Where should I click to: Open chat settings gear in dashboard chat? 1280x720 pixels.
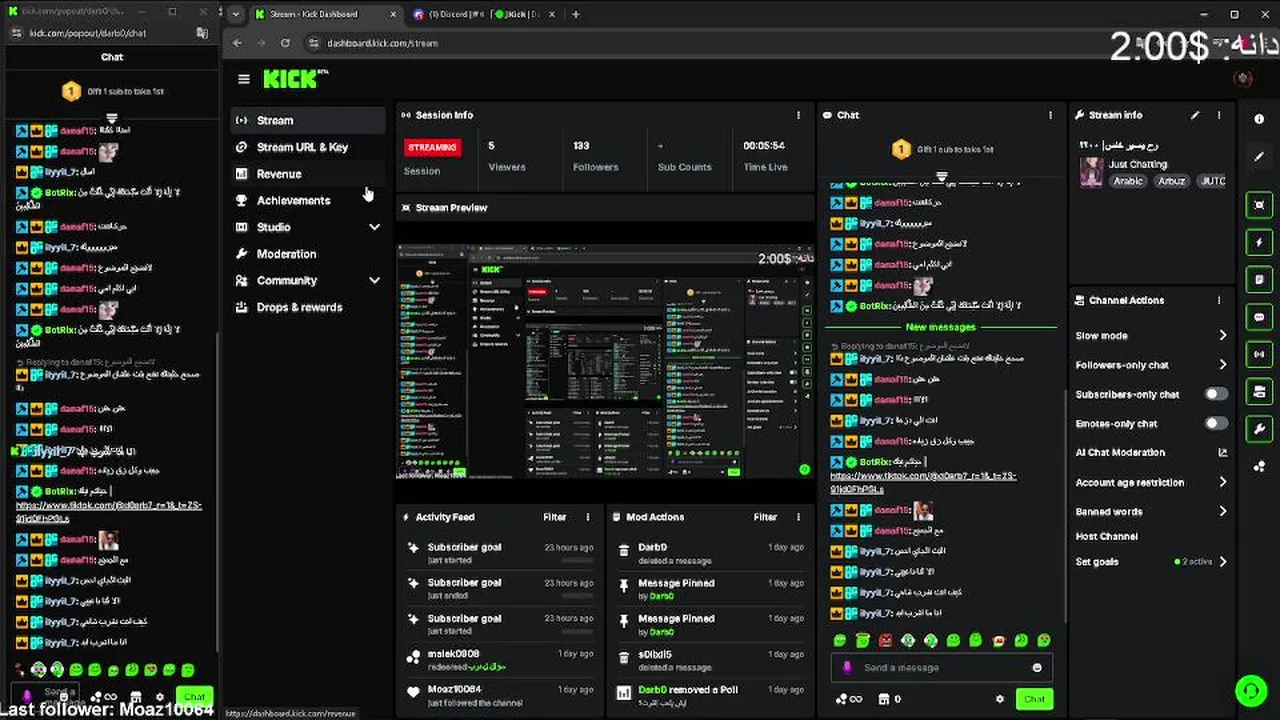(999, 699)
